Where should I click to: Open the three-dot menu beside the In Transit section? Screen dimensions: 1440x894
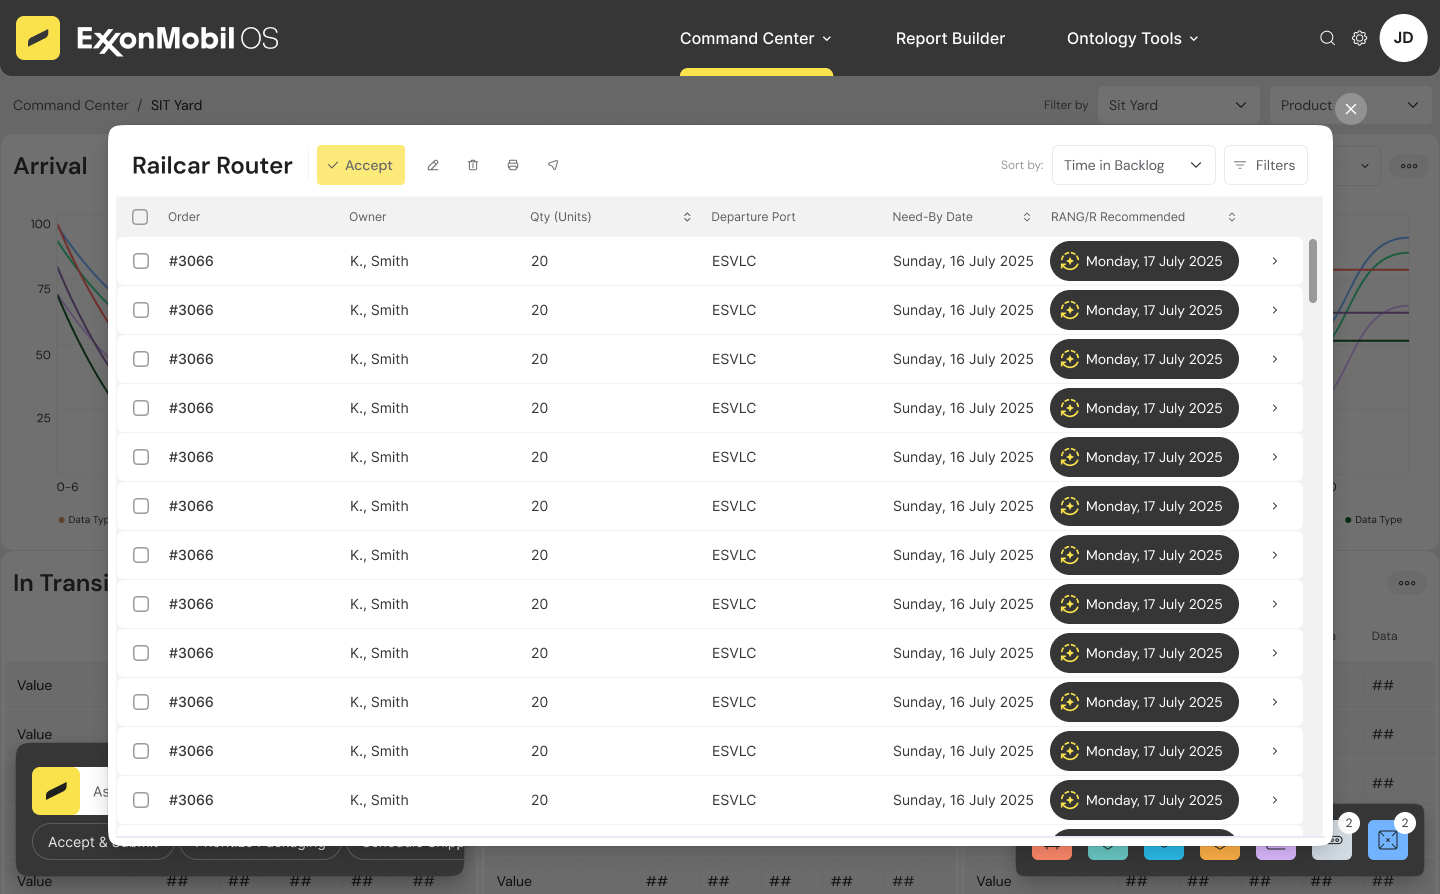coord(1407,583)
